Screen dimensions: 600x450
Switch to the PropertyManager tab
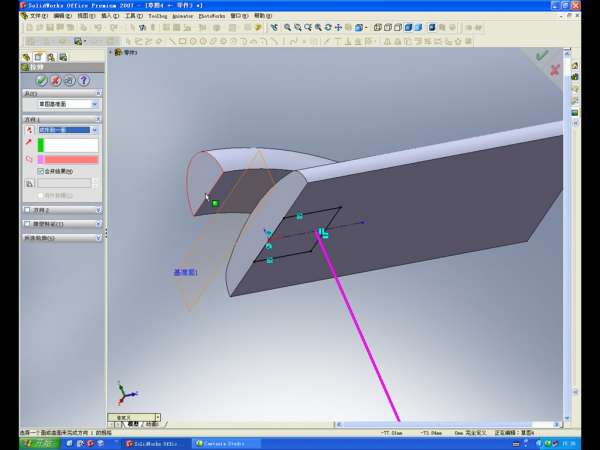(x=38, y=57)
